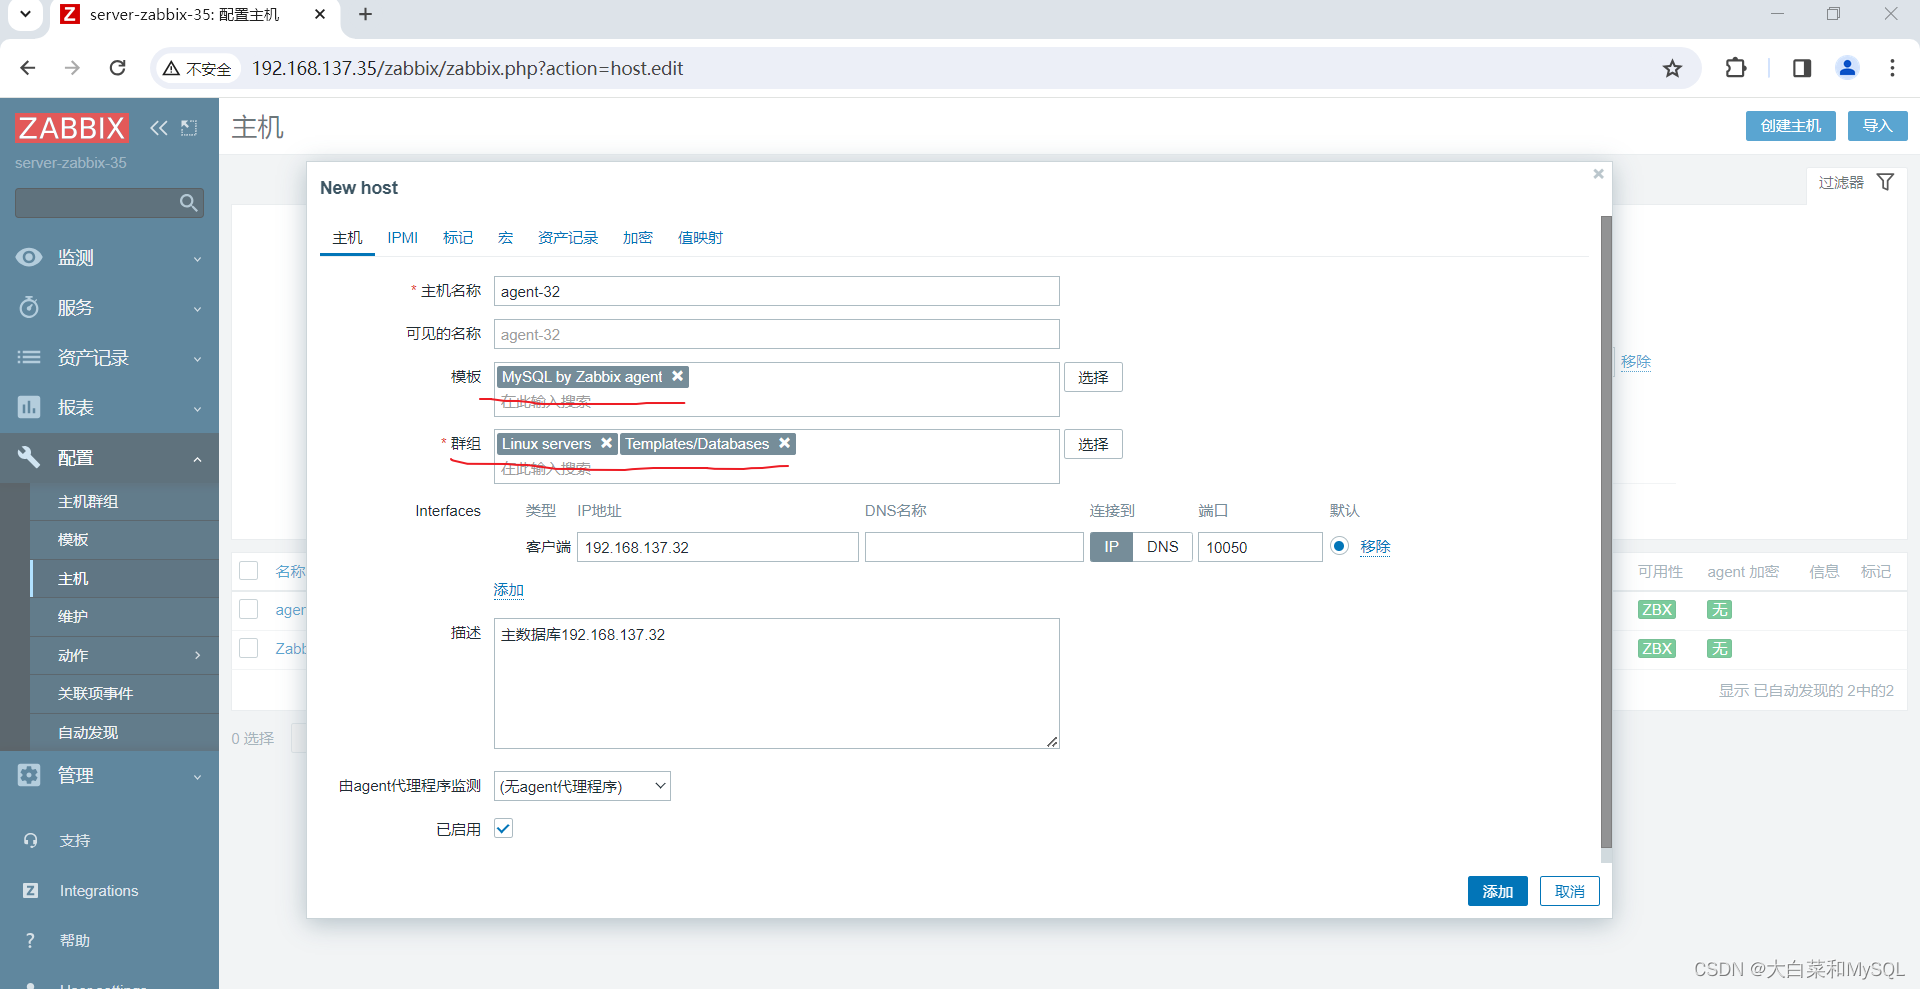Switch to the 加密 tab
1920x989 pixels.
tap(638, 238)
